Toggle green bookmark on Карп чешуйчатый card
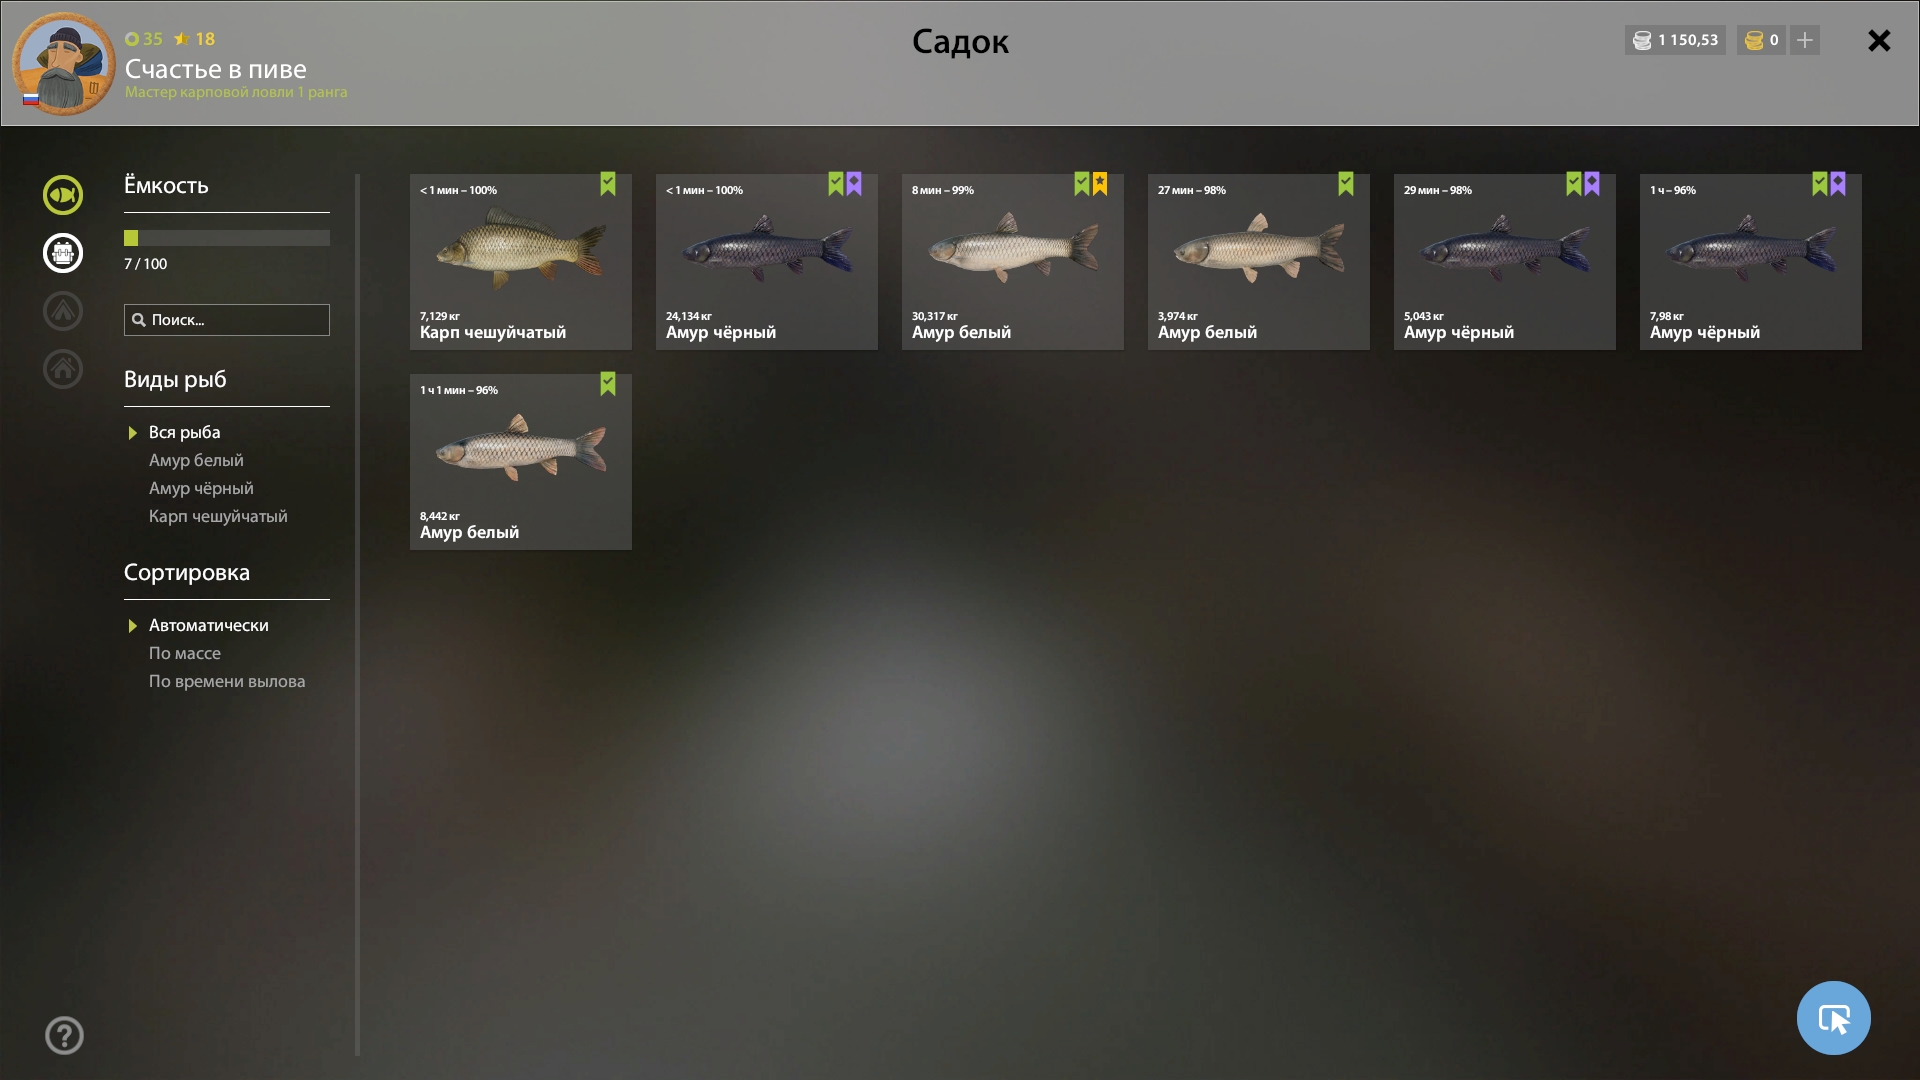Viewport: 1920px width, 1080px height. pos(608,184)
